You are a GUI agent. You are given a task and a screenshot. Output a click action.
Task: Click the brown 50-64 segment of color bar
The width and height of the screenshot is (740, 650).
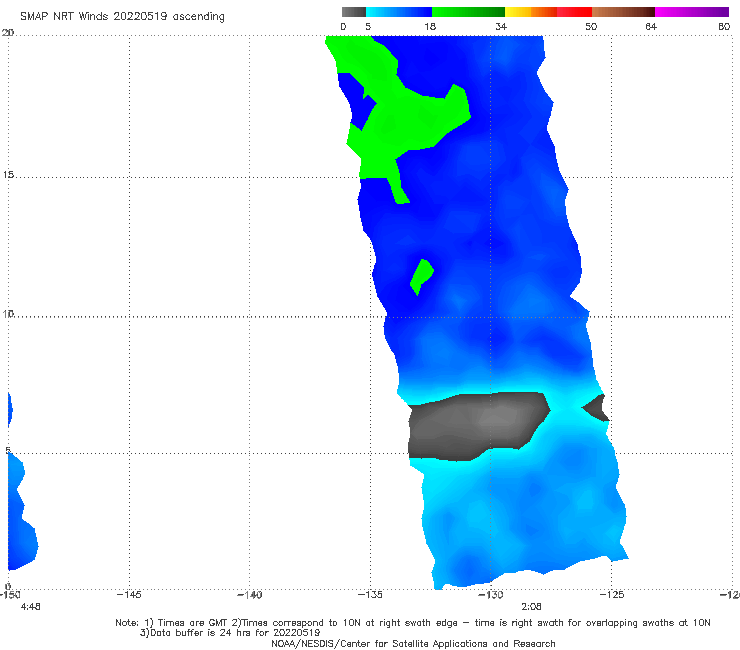[x=623, y=12]
